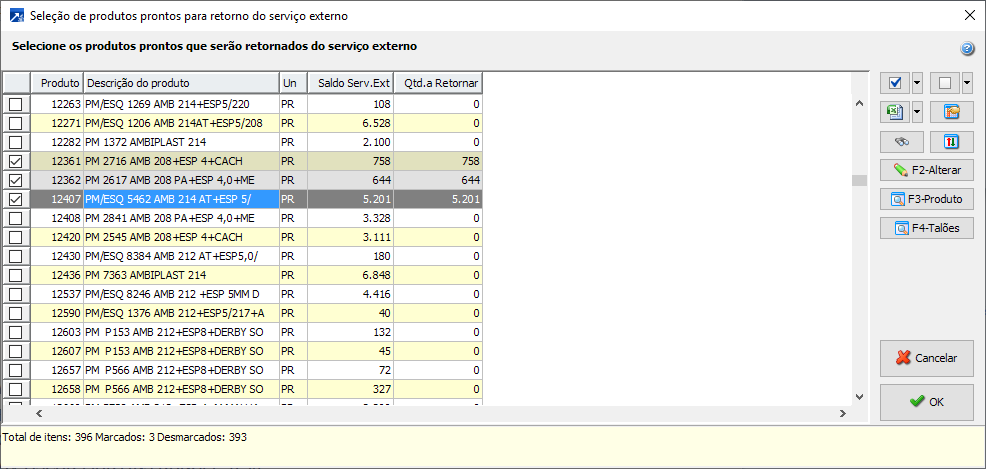986x469 pixels.
Task: Open the blue help question mark icon
Action: point(967,49)
